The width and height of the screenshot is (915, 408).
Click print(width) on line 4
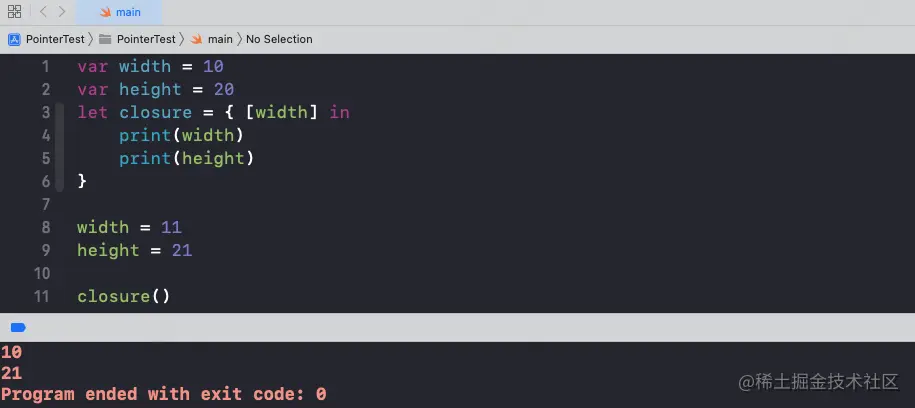pos(181,135)
